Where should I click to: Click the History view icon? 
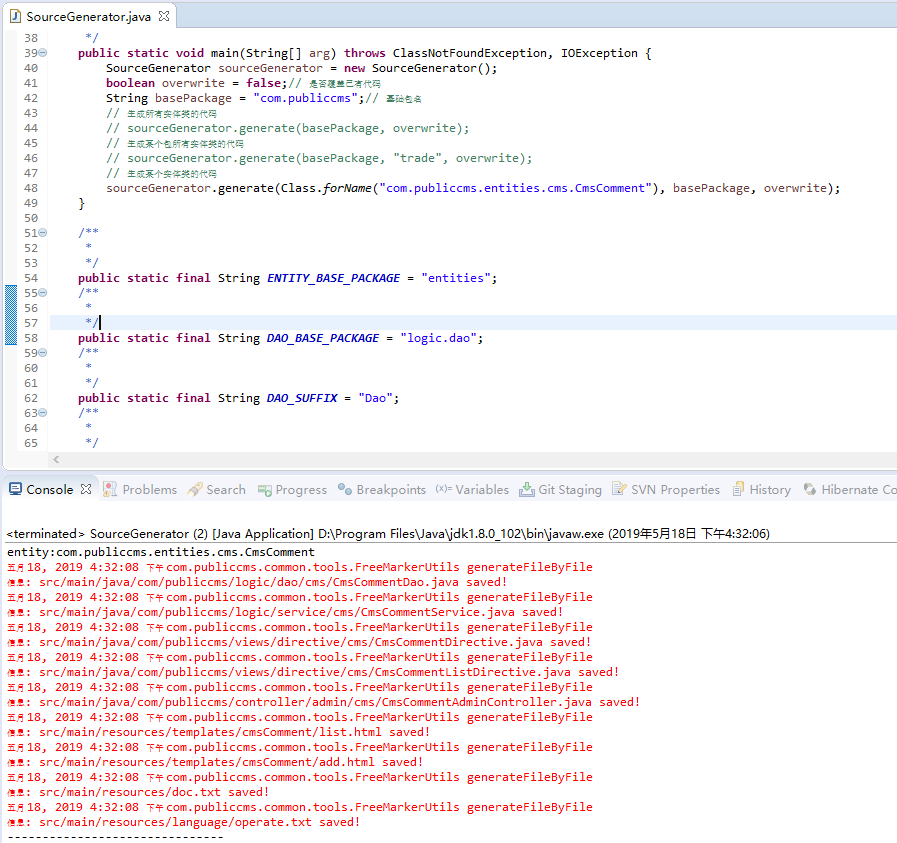[x=738, y=490]
